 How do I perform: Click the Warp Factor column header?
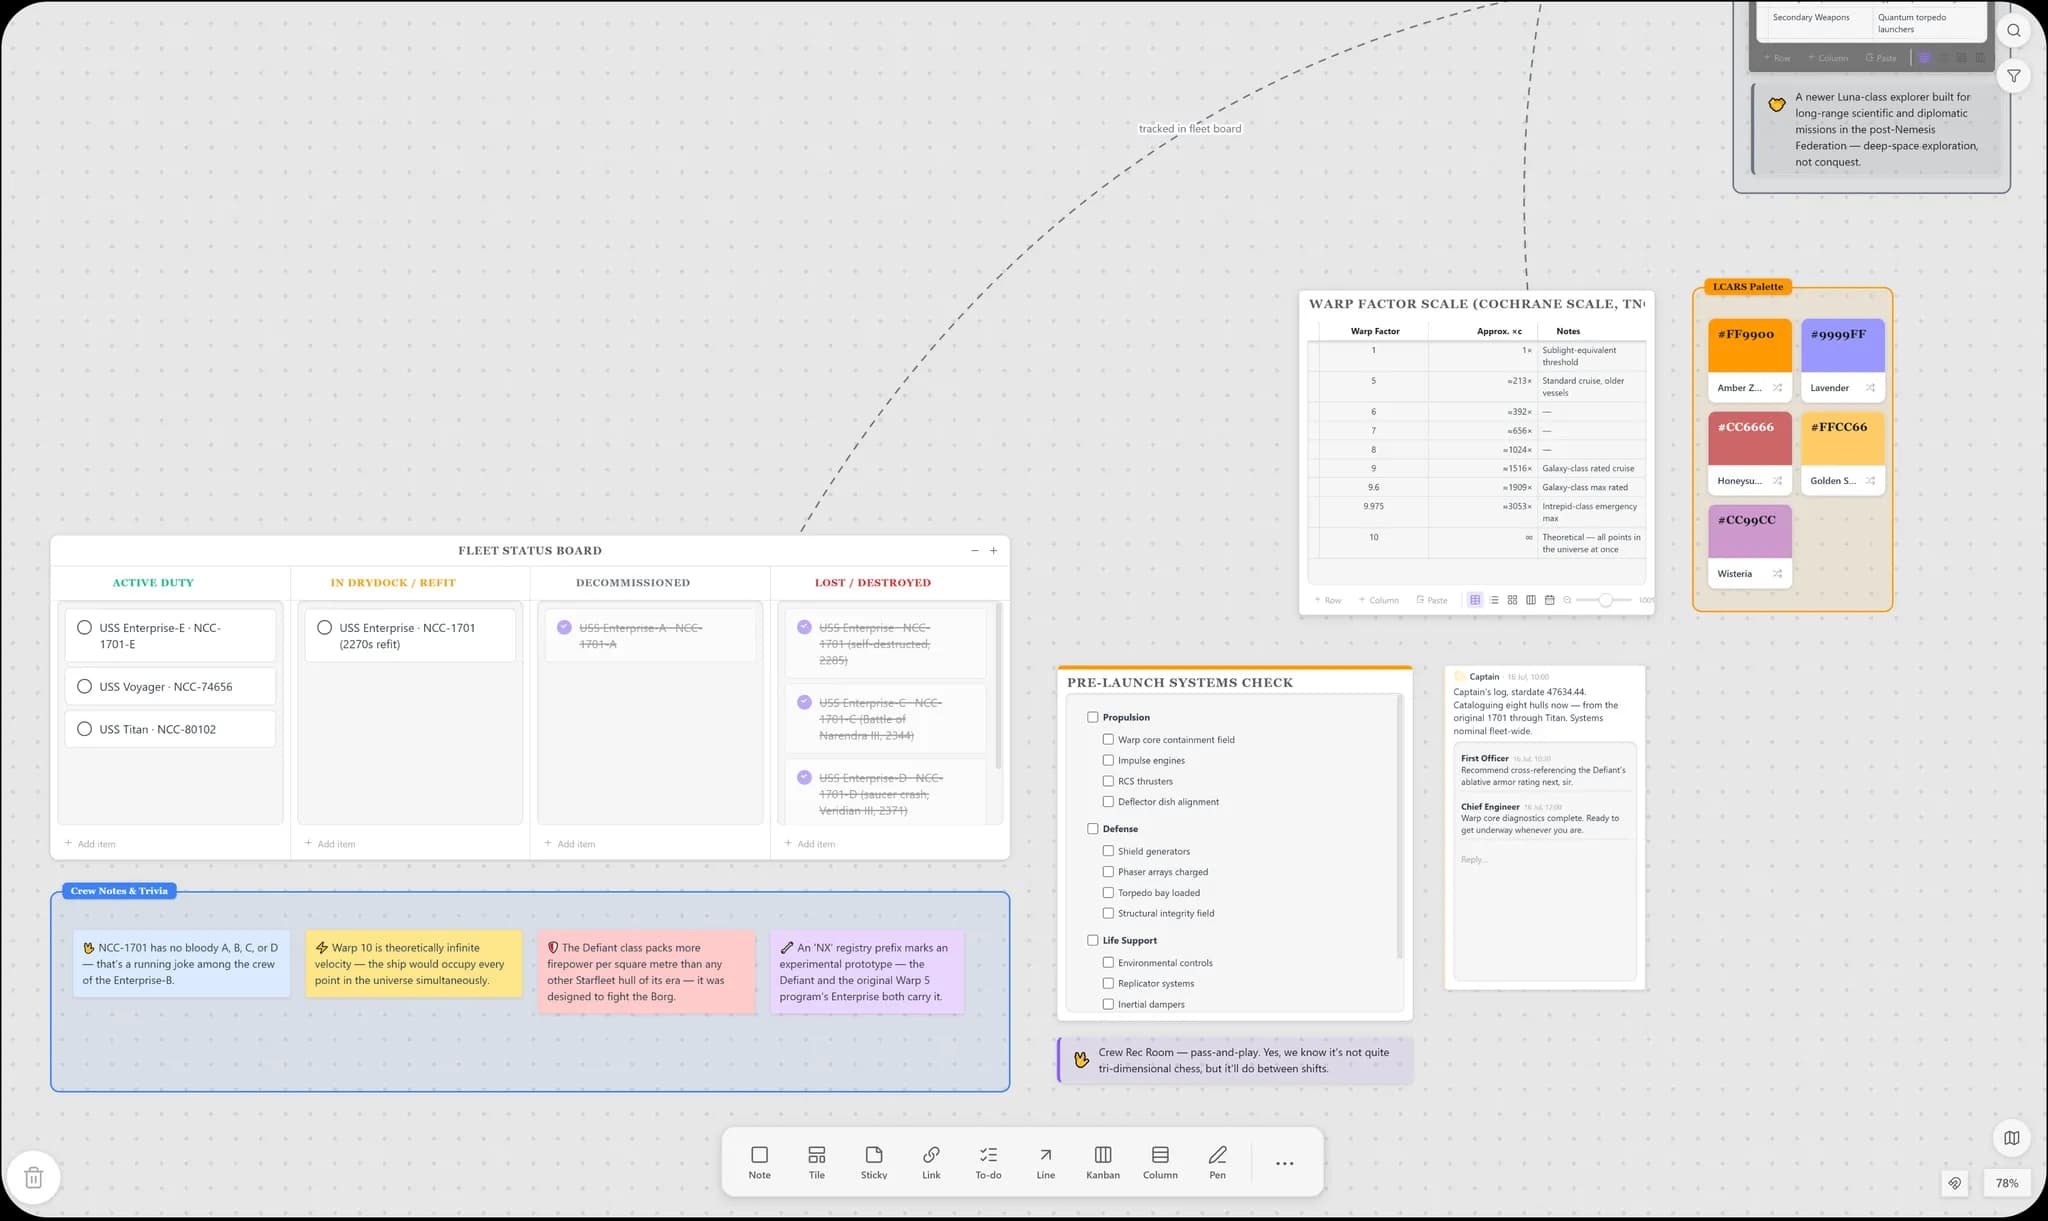[x=1374, y=331]
